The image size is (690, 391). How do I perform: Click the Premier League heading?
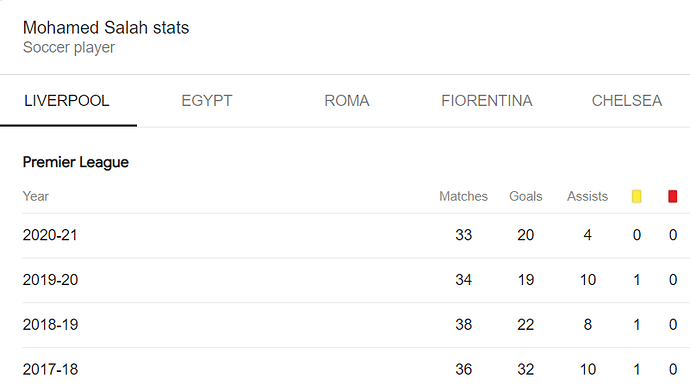point(76,162)
